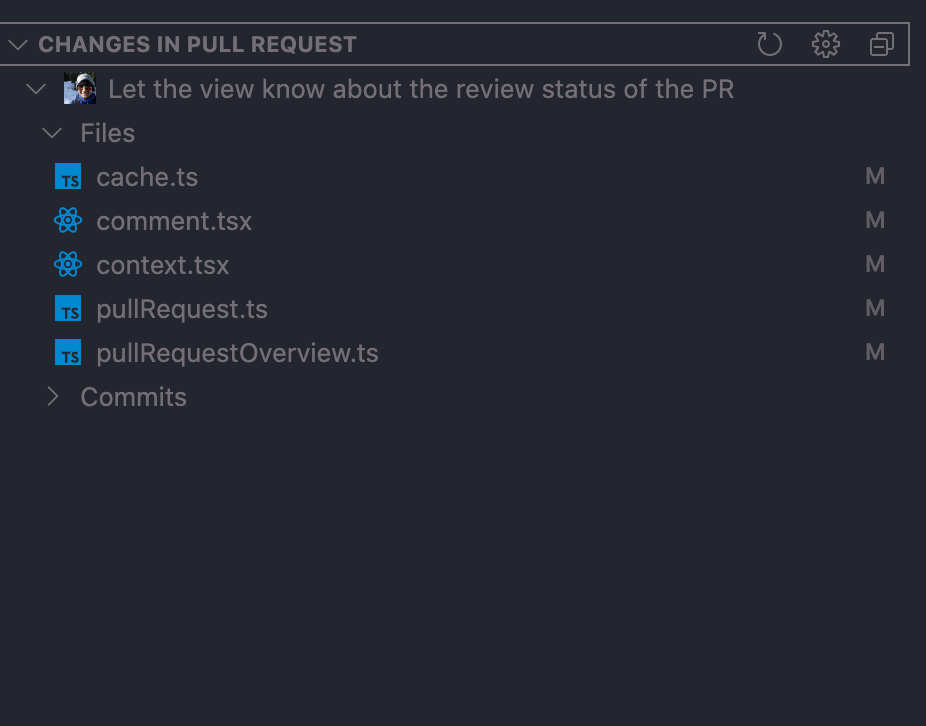Click the TypeScript icon beside pullRequest.ts
The height and width of the screenshot is (726, 926).
click(68, 308)
